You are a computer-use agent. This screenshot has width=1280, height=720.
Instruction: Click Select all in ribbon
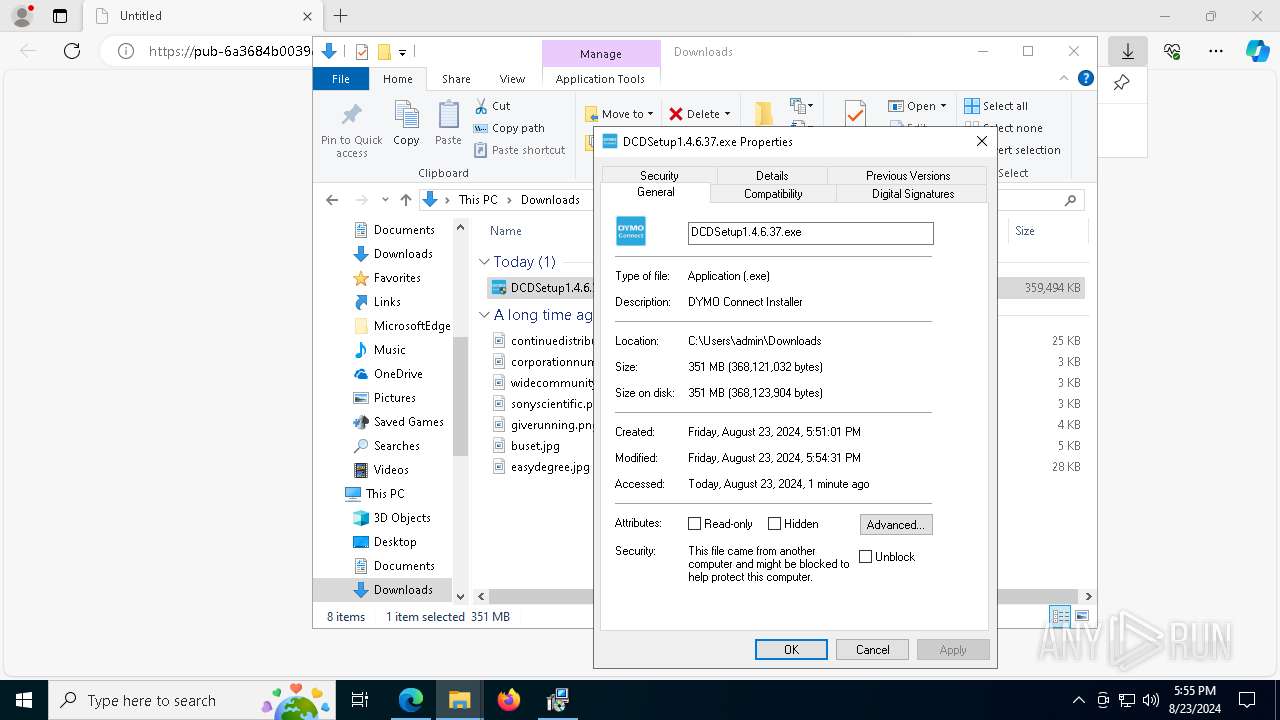pos(996,106)
